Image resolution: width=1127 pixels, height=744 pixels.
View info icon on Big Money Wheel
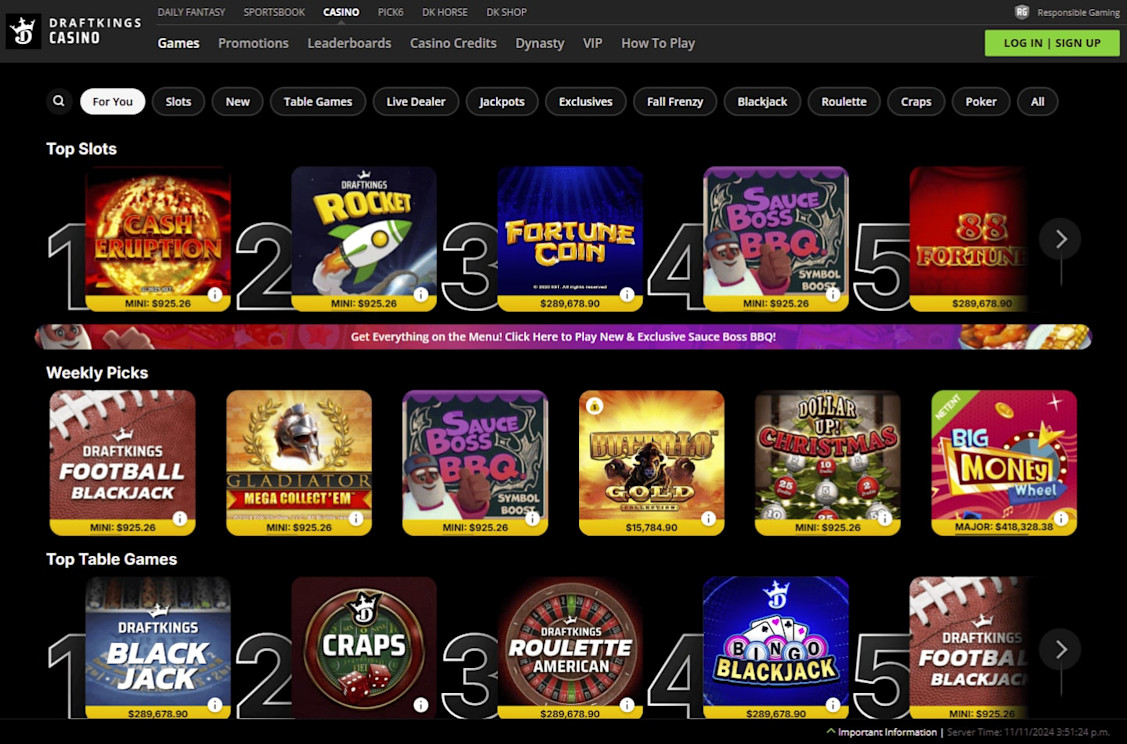[x=1061, y=518]
